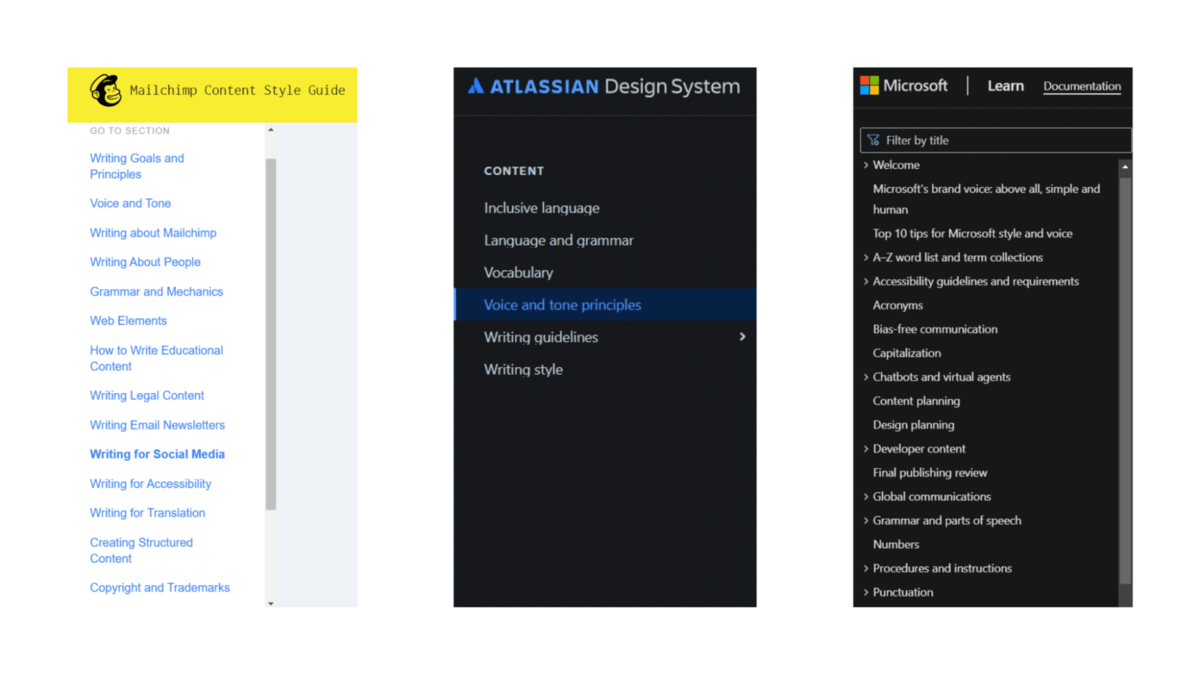Expand the Punctuation chevron

pos(866,592)
